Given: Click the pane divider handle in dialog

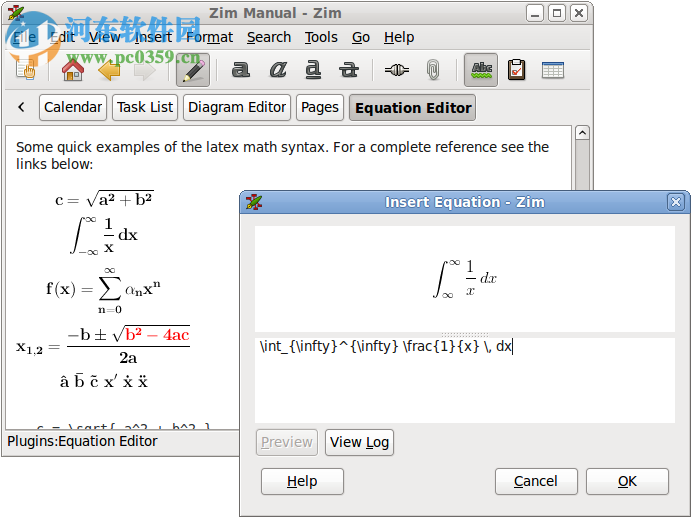Looking at the screenshot, I should [x=465, y=335].
